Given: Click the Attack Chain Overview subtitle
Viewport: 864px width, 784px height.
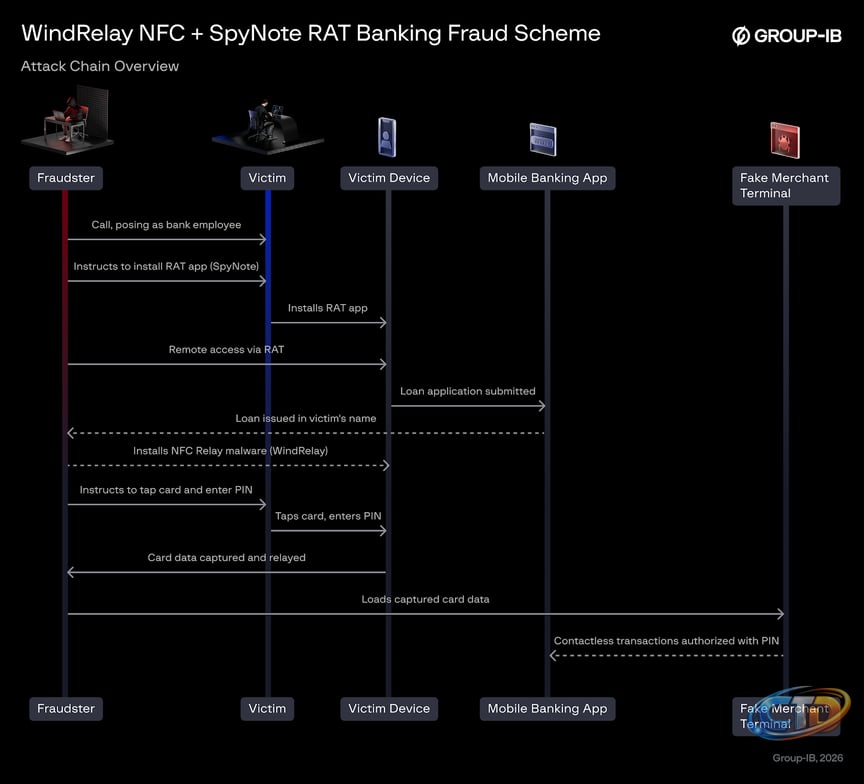Looking at the screenshot, I should (x=100, y=66).
